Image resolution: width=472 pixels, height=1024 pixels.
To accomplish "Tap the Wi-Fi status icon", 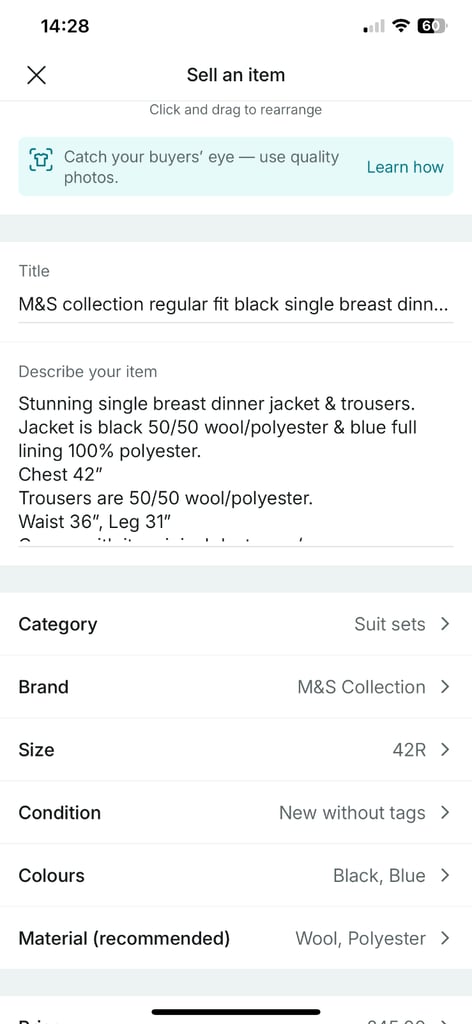I will 401,26.
